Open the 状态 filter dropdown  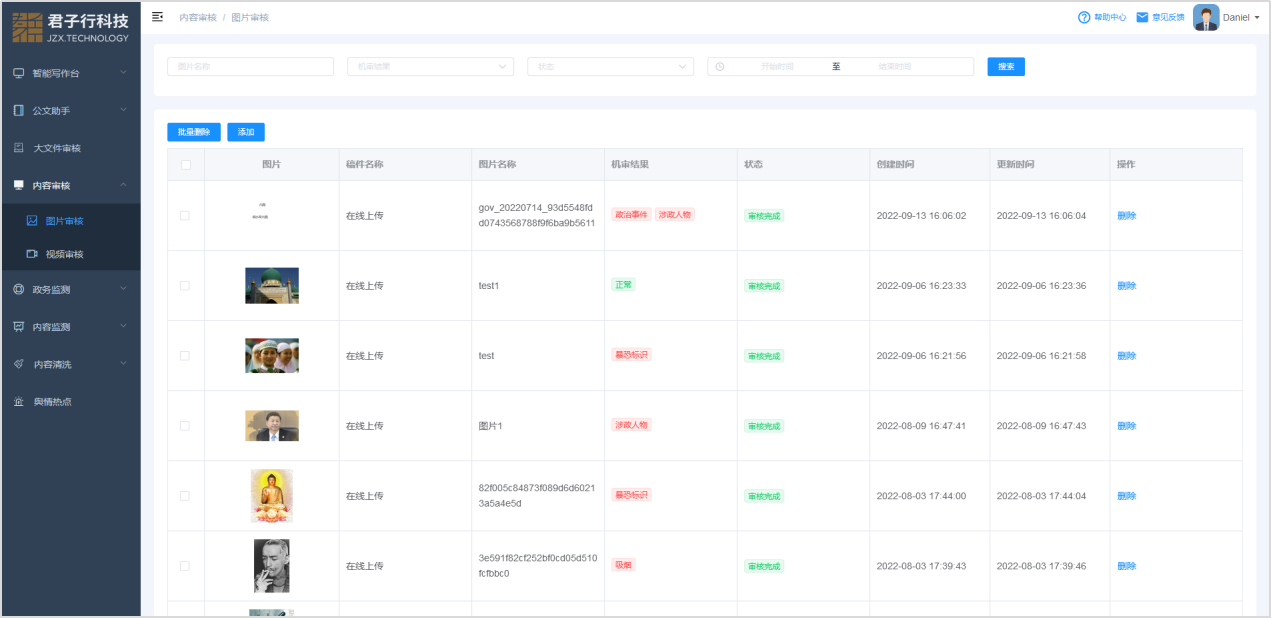610,67
